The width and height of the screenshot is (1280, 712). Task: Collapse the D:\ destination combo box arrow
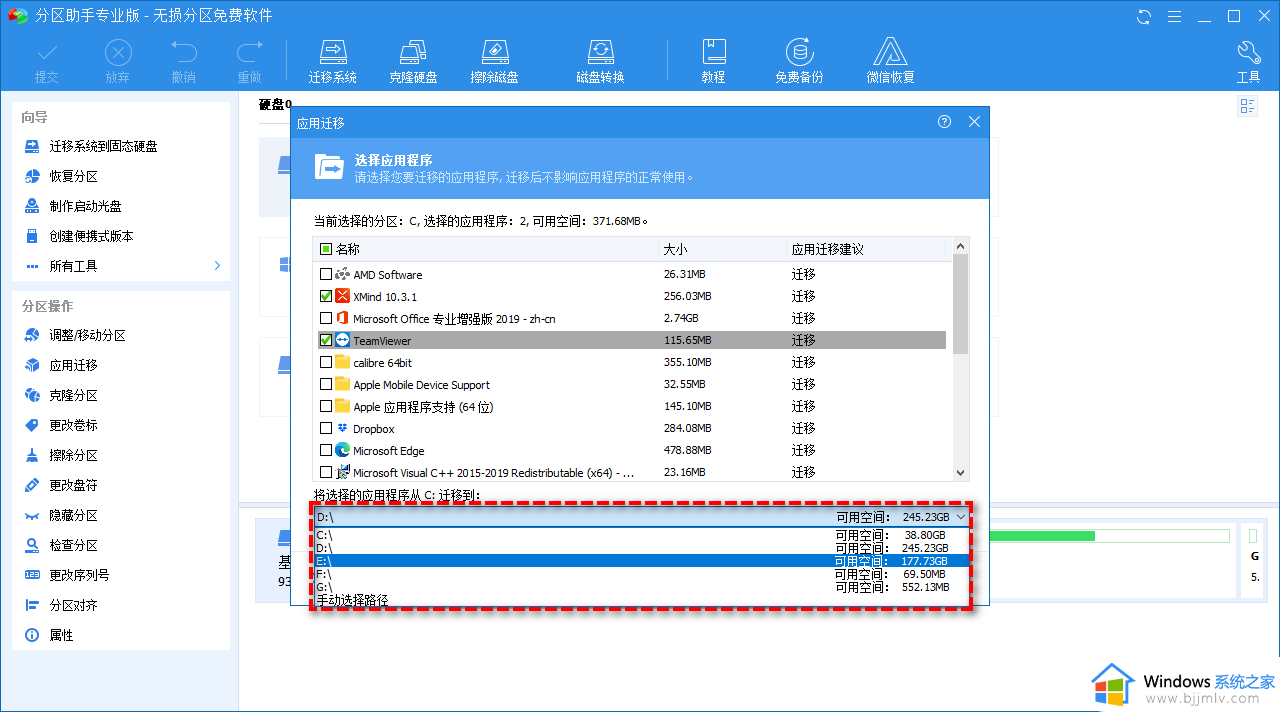point(961,517)
